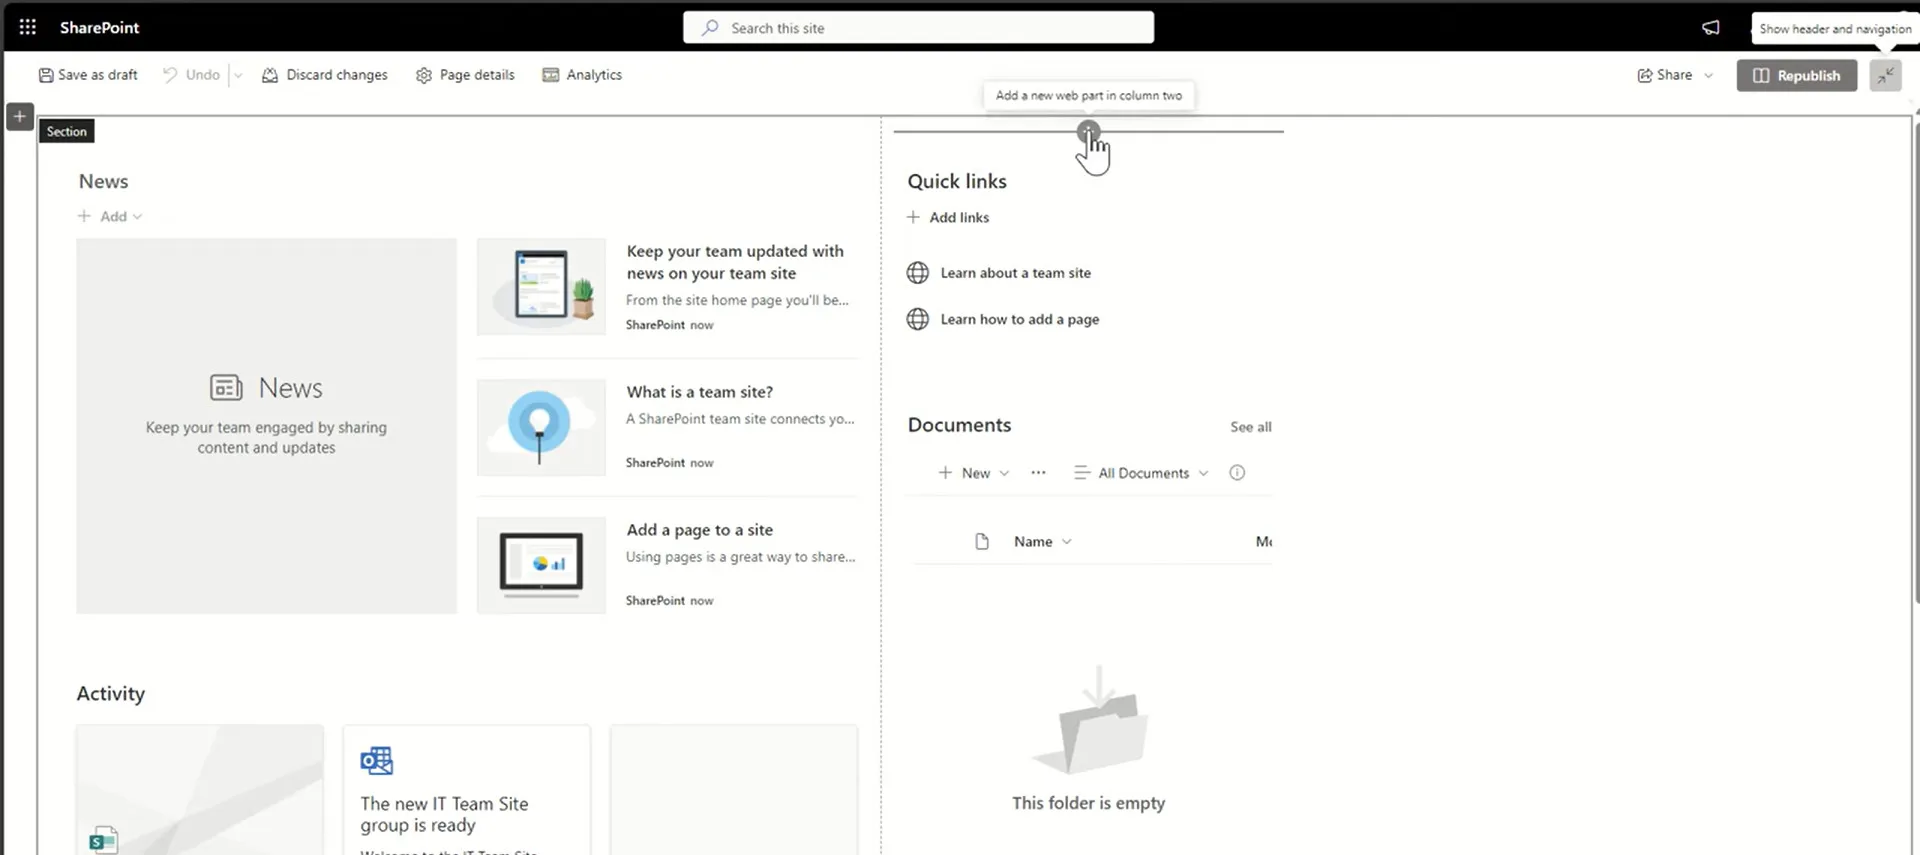
Task: Click the Quick links heading
Action: pyautogui.click(x=957, y=181)
